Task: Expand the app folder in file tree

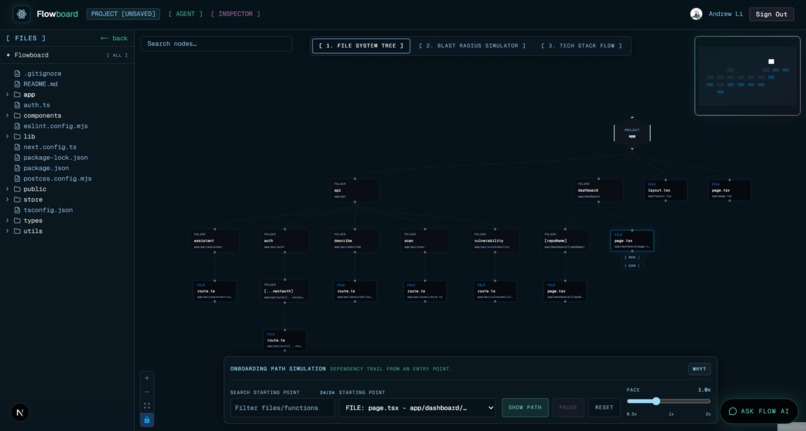Action: (x=7, y=95)
